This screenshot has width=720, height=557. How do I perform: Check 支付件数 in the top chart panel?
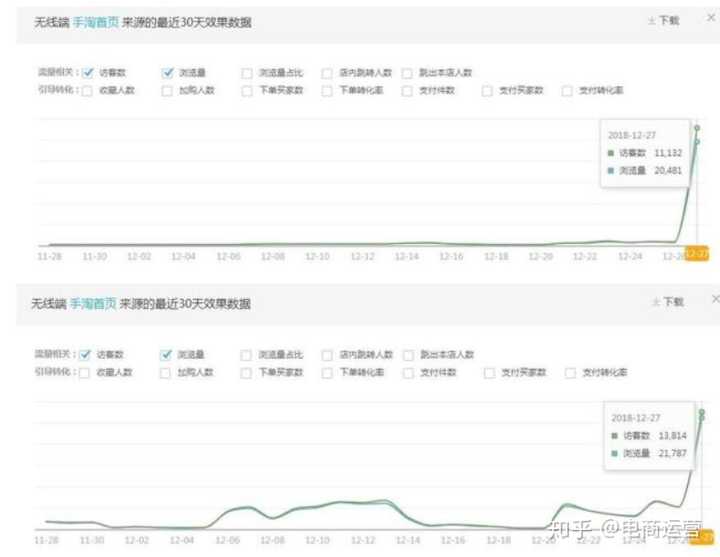[x=407, y=90]
